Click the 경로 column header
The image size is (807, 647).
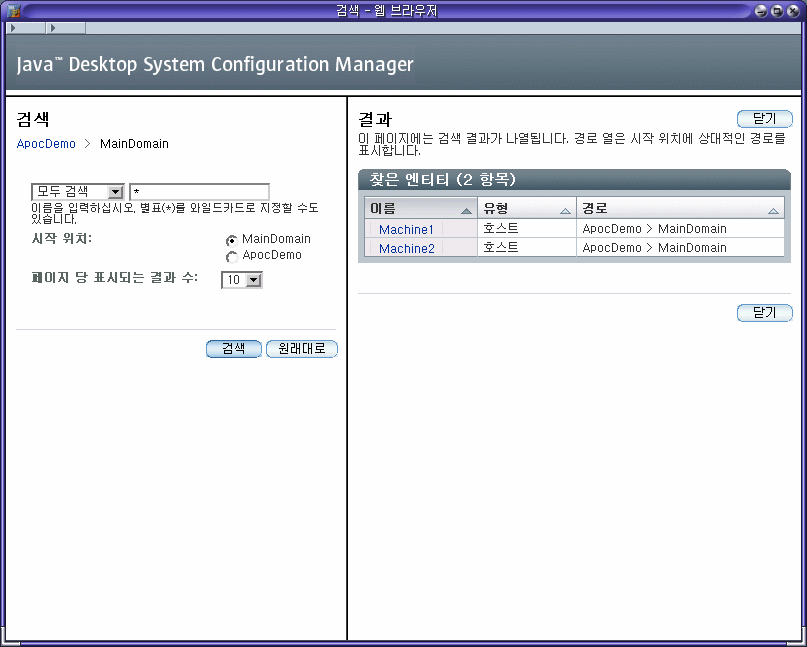pyautogui.click(x=680, y=208)
